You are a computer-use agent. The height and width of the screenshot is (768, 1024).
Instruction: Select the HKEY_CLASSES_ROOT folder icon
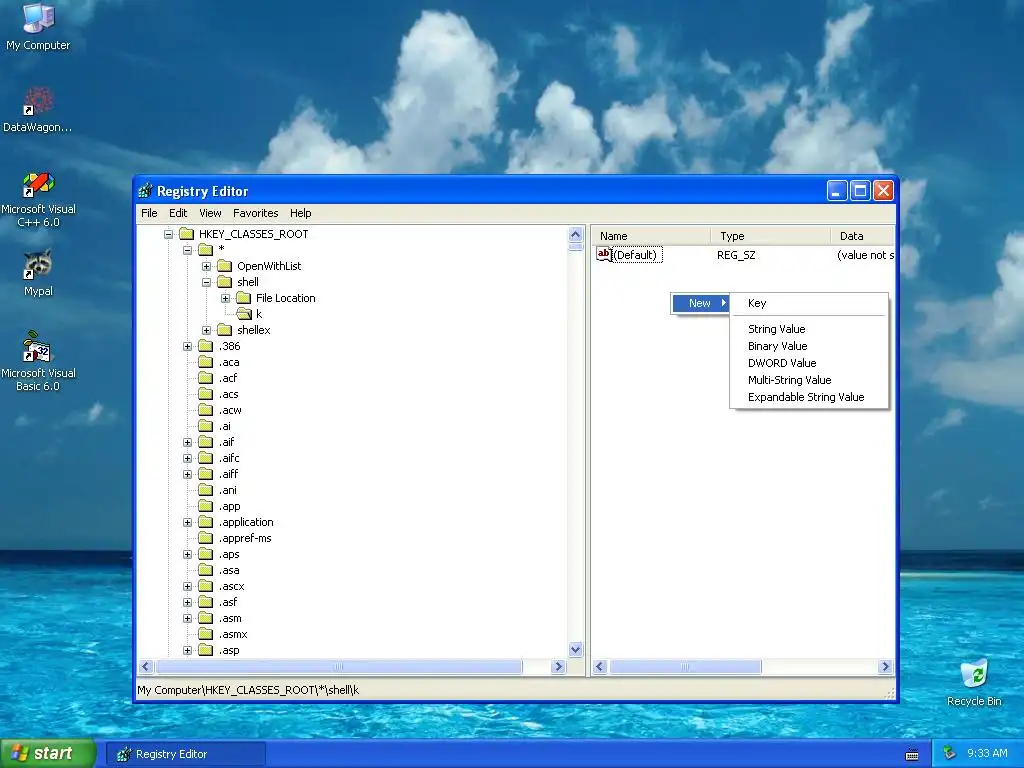(x=187, y=234)
